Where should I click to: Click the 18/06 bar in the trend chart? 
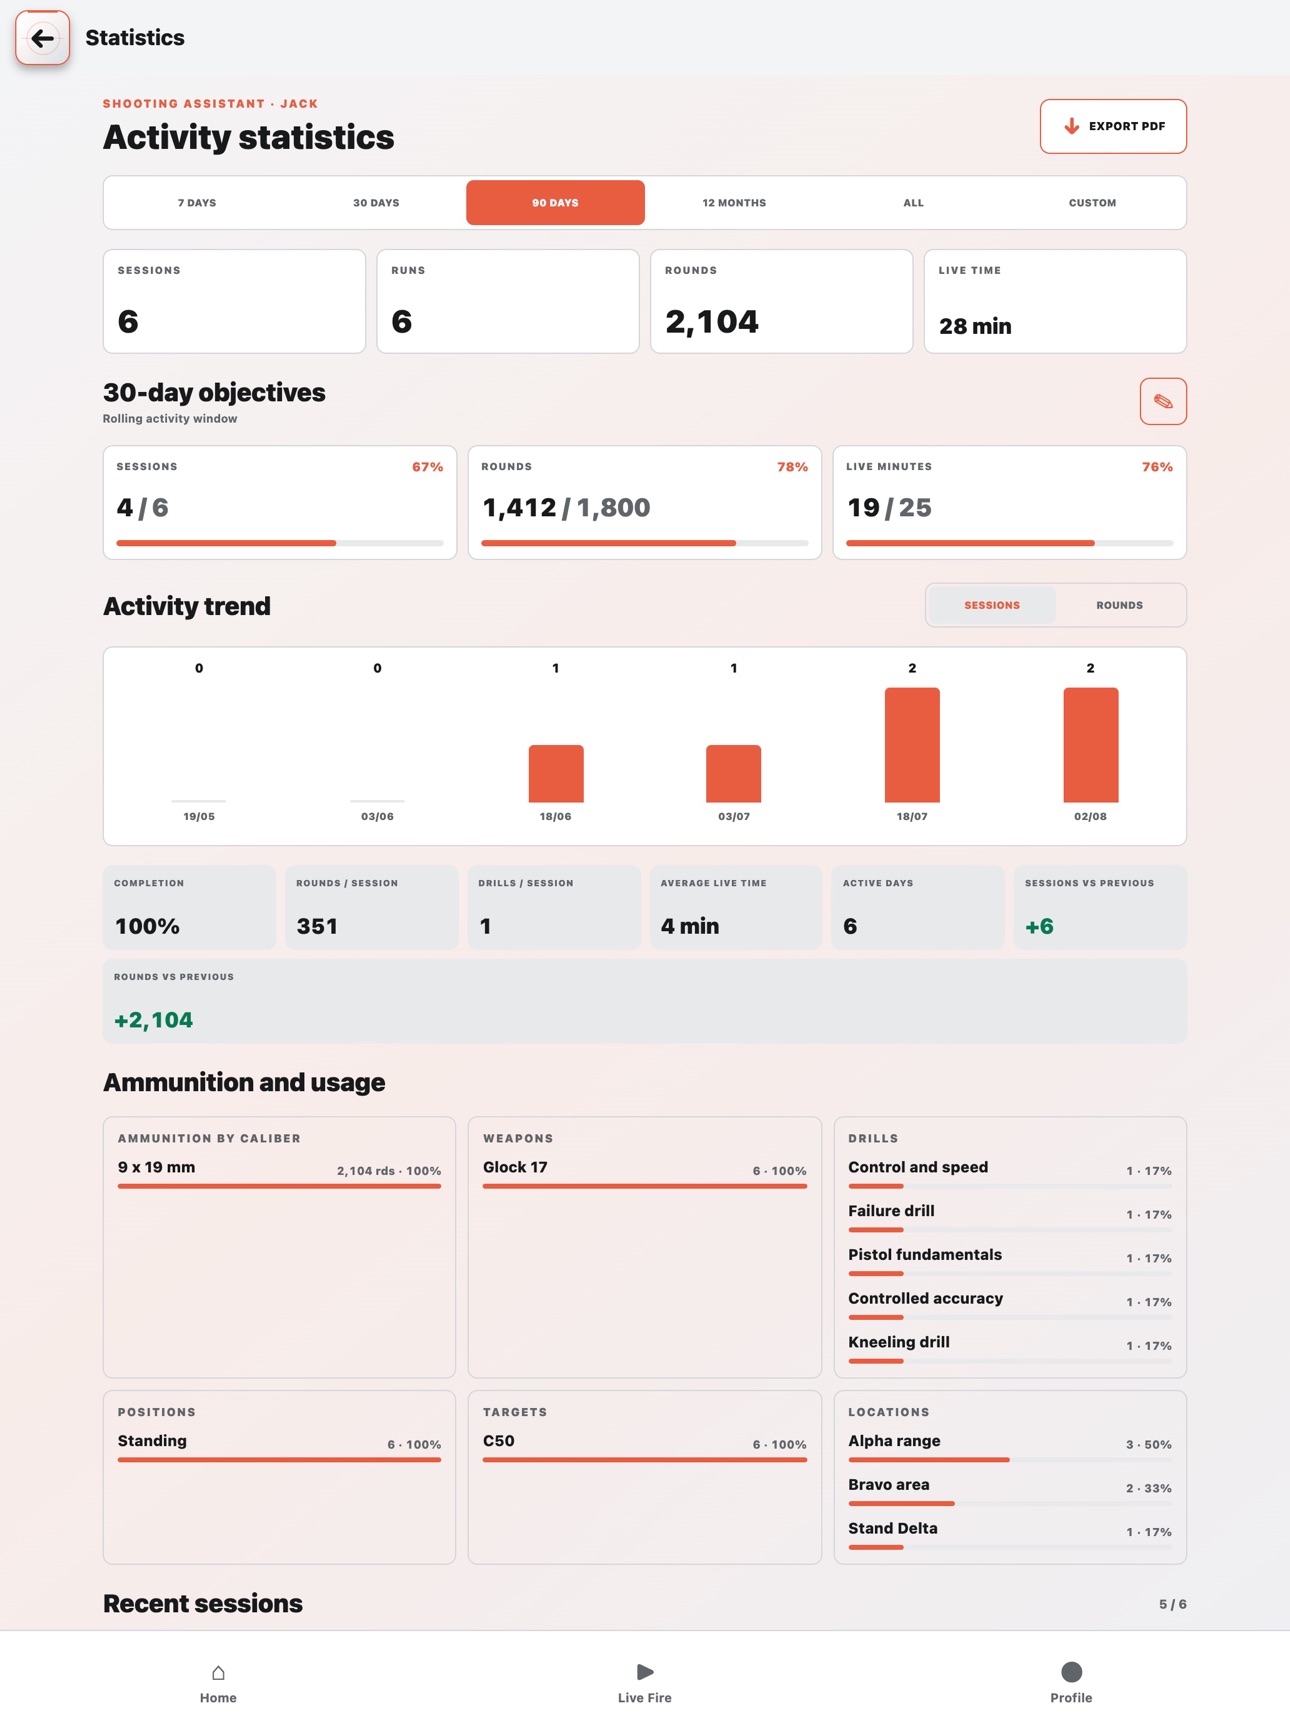click(556, 773)
